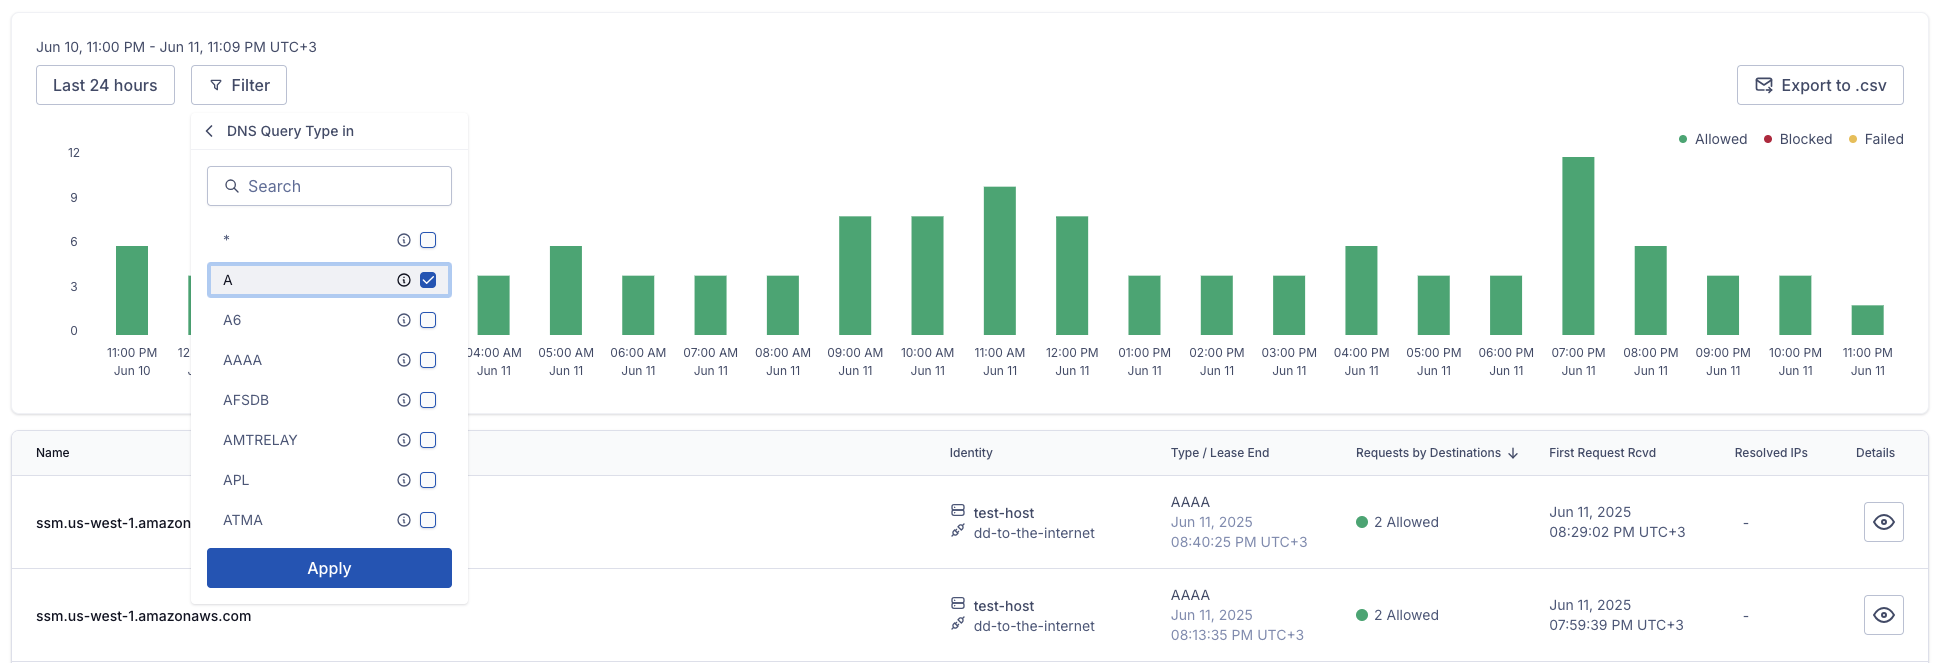This screenshot has height=663, width=1943.
Task: Enable the AAAA query type checkbox
Action: (x=428, y=360)
